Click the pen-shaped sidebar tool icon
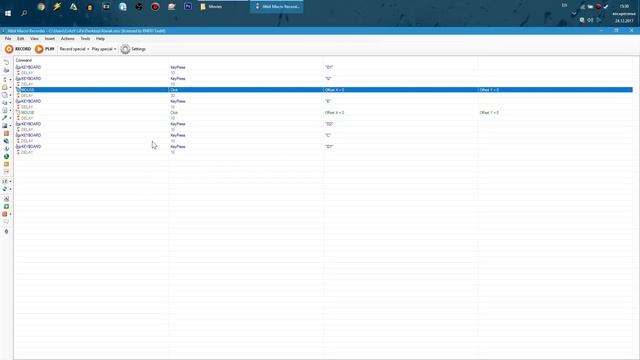The width and height of the screenshot is (640, 360). click(x=5, y=118)
